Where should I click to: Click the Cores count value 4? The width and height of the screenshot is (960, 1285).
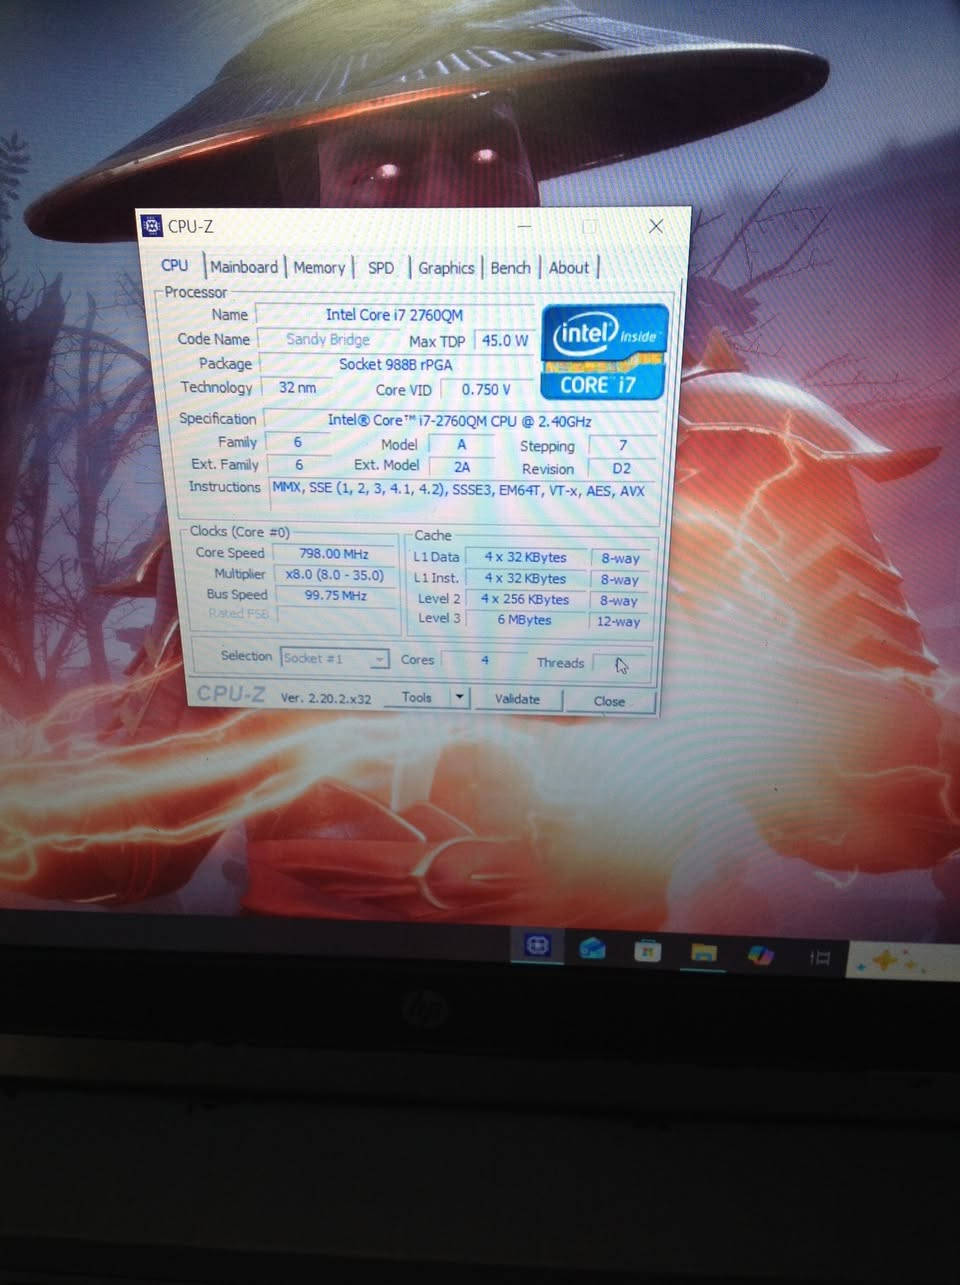click(484, 660)
